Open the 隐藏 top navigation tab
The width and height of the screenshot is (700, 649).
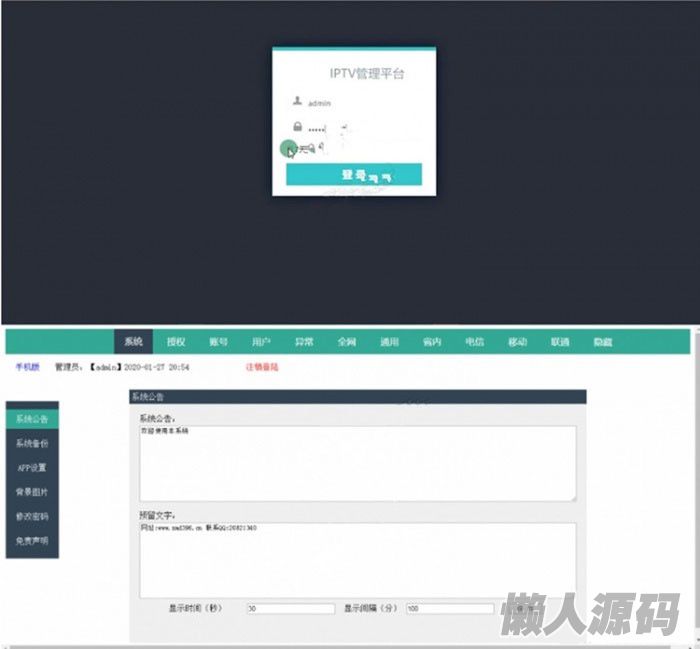(x=603, y=342)
